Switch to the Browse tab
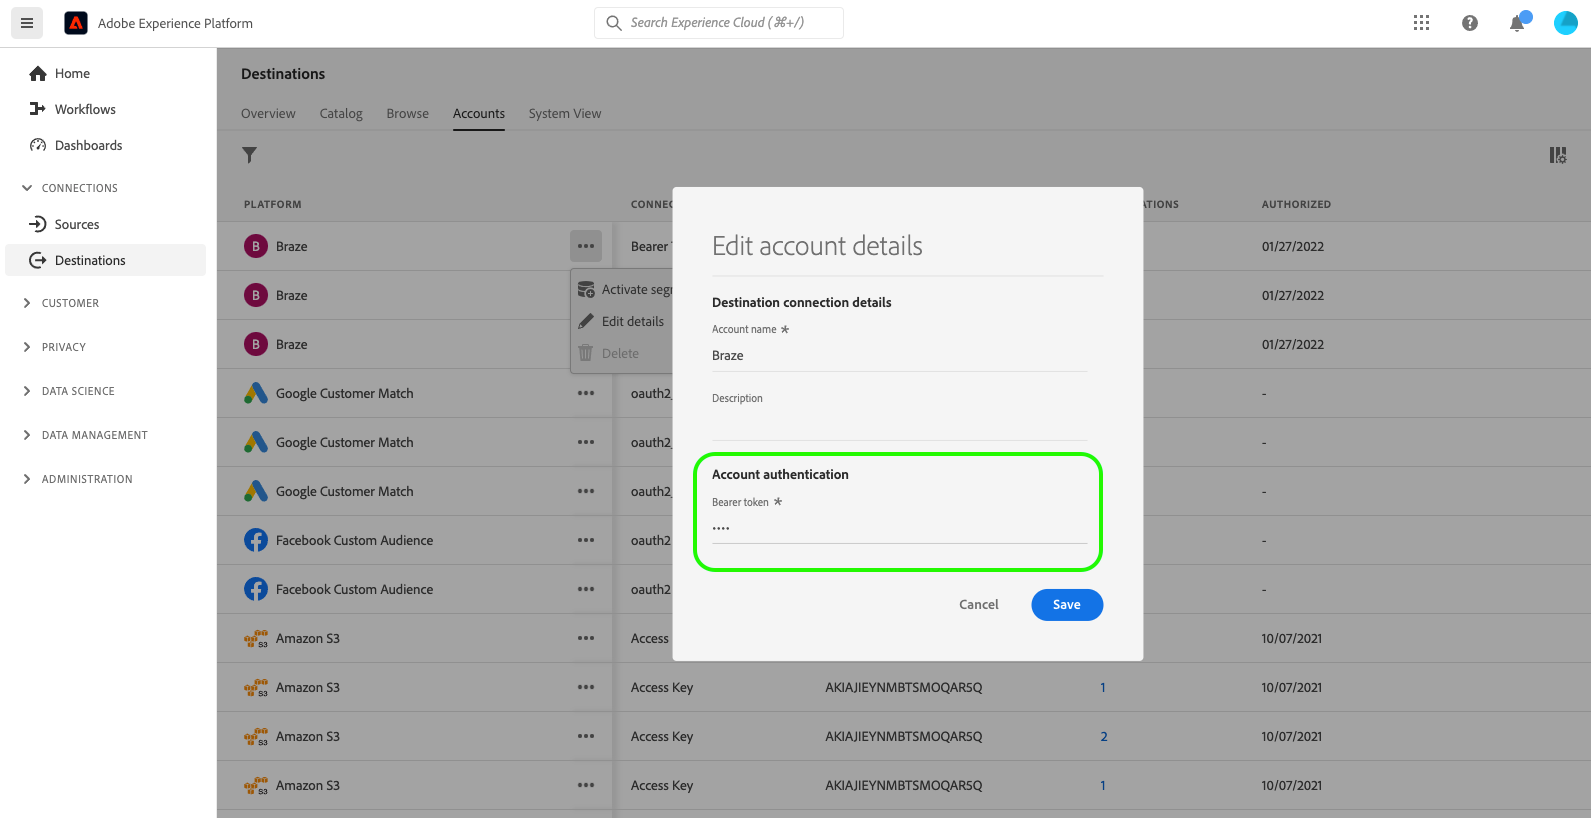Image resolution: width=1591 pixels, height=818 pixels. [408, 113]
